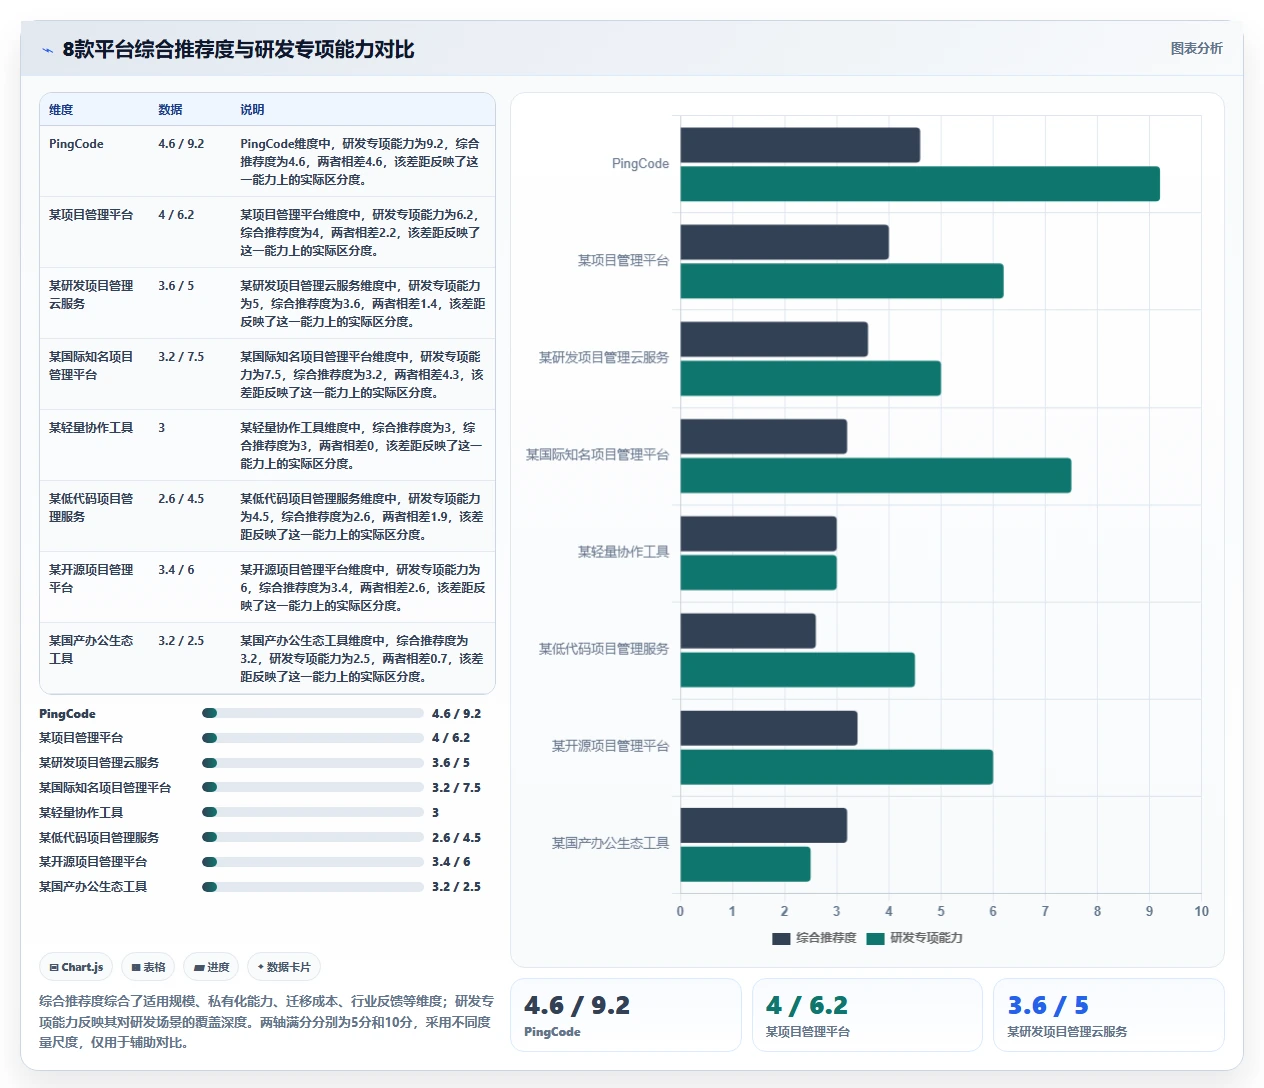1264x1088 pixels.
Task: Select the 某项目管理平台 table row name
Action: 91,215
